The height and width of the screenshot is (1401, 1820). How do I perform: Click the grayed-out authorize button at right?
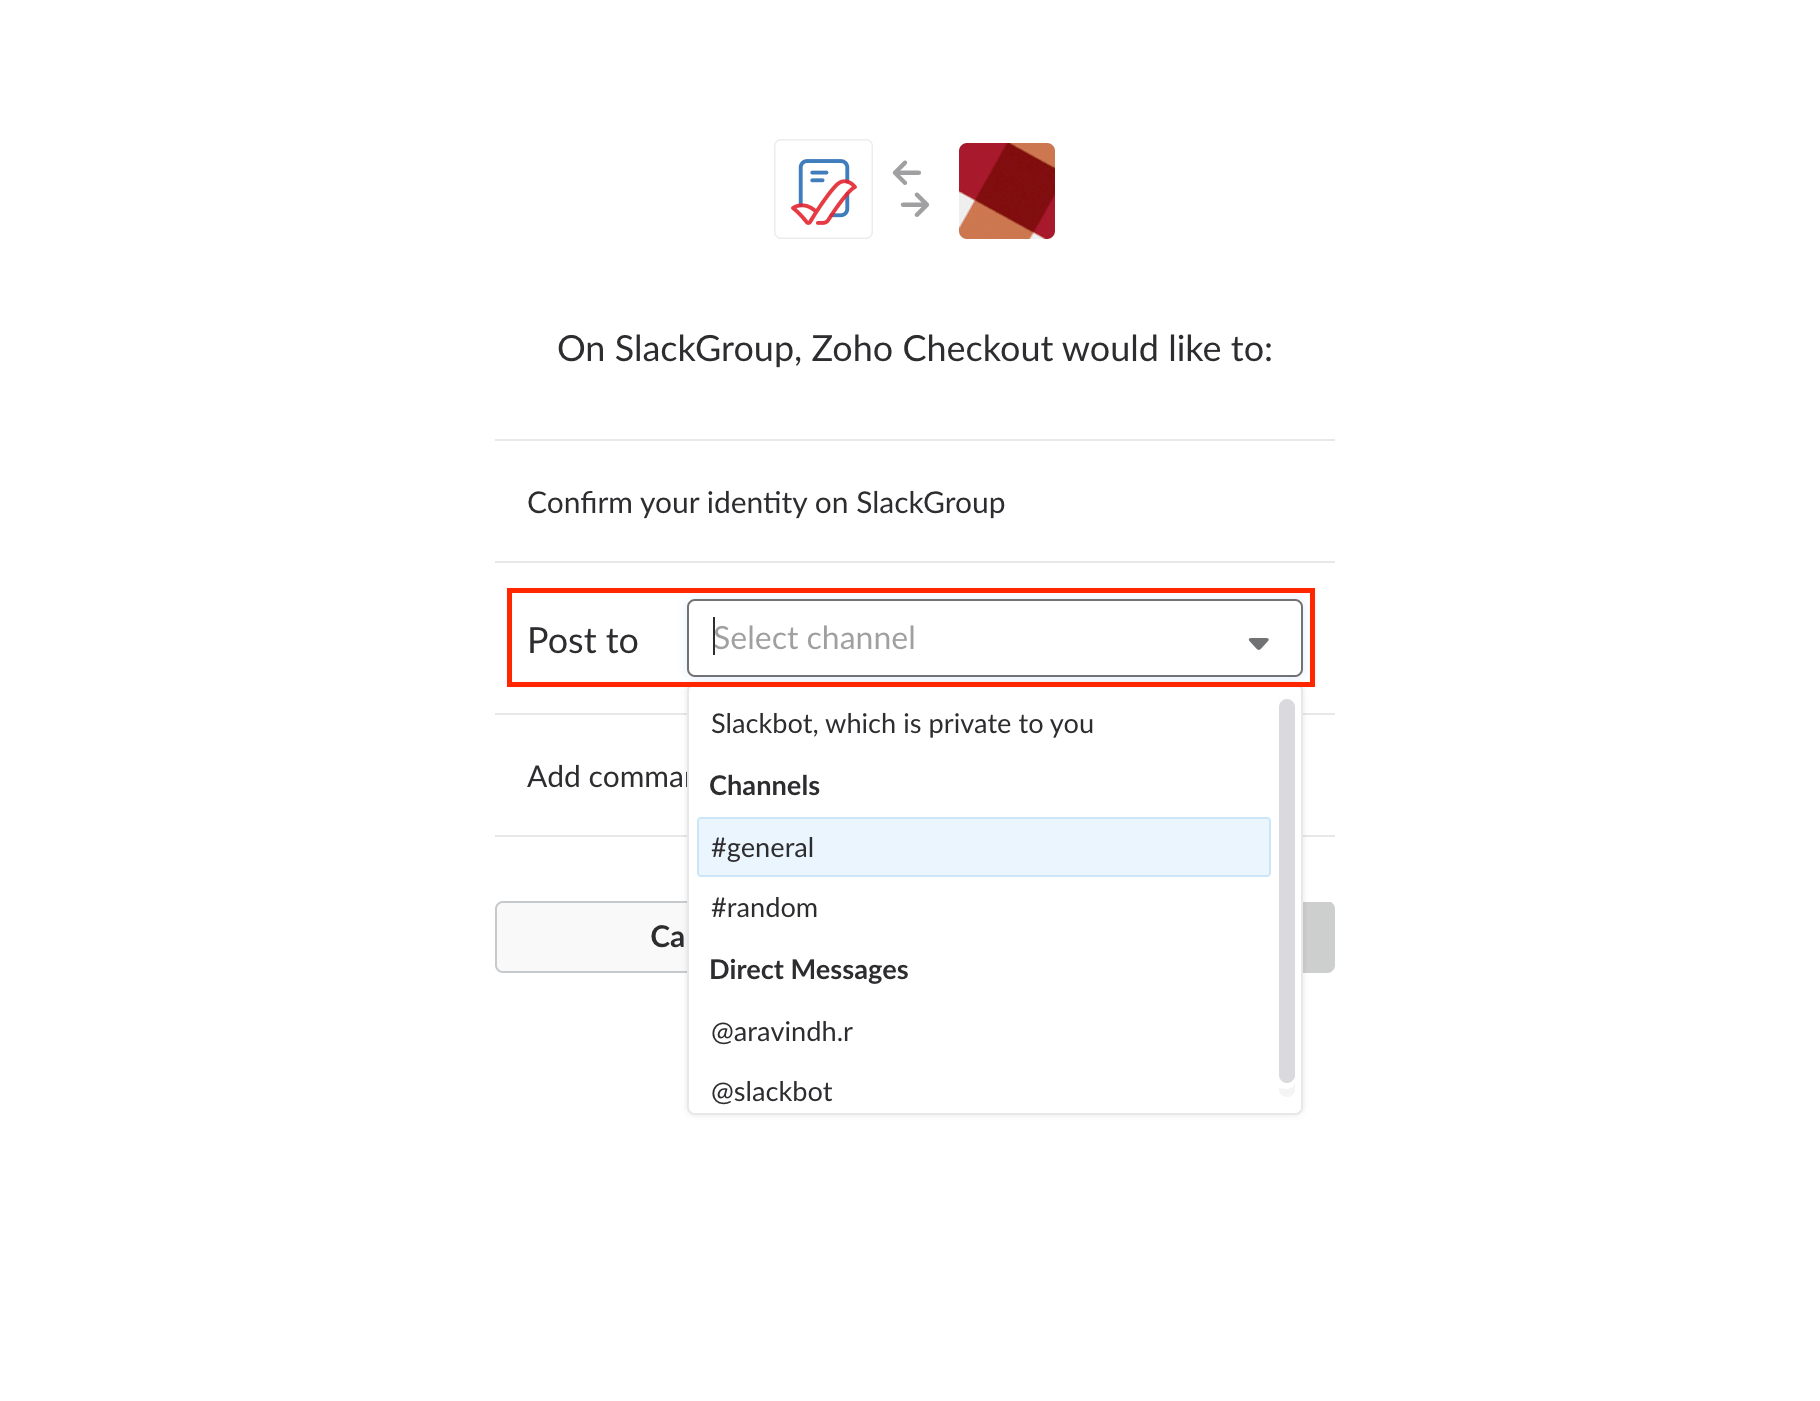tap(1318, 937)
